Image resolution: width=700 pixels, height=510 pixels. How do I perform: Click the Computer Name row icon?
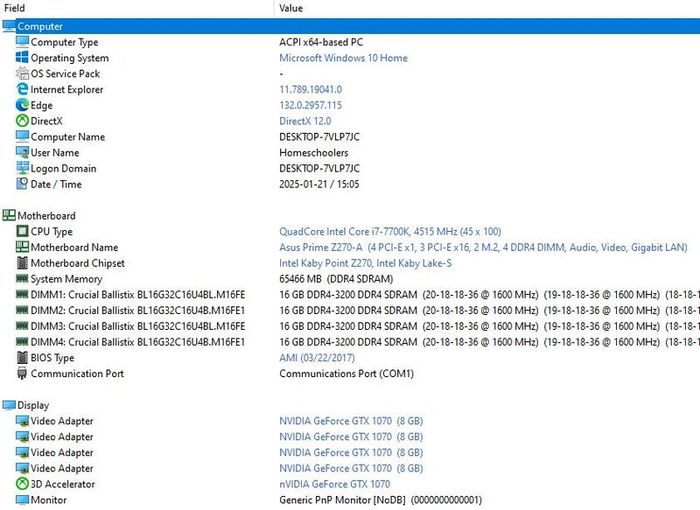coord(22,137)
